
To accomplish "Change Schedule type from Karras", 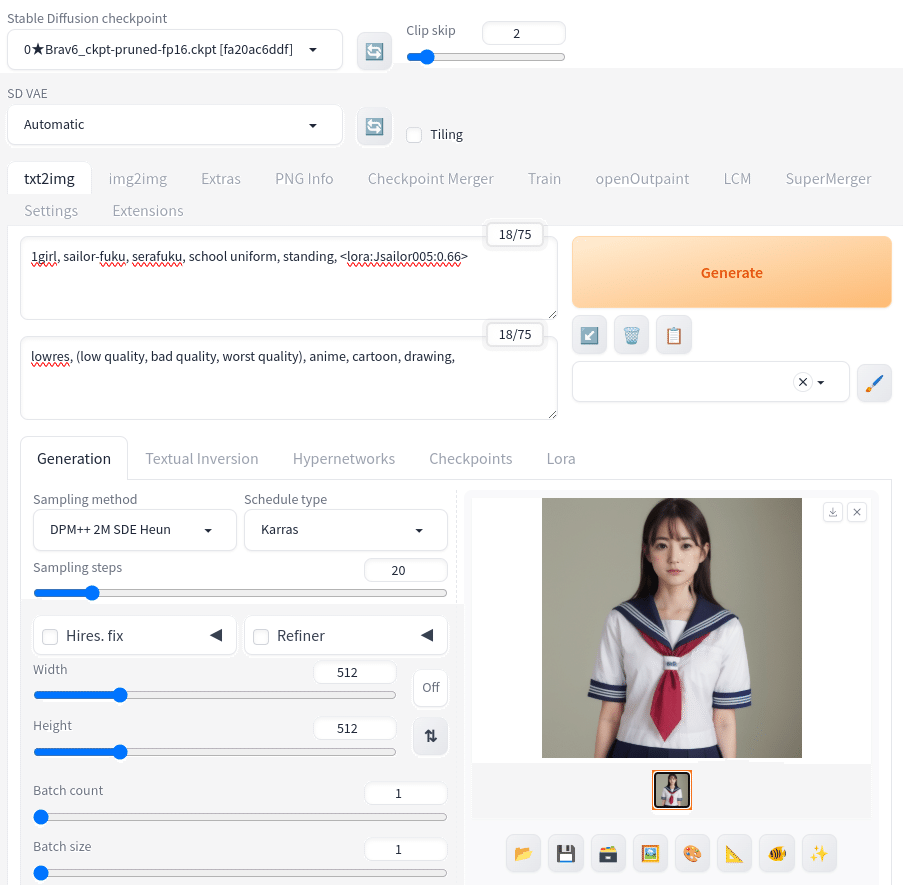I will tap(345, 531).
